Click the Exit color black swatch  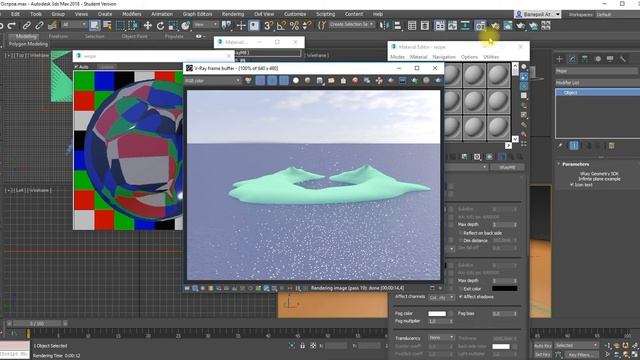(x=505, y=288)
